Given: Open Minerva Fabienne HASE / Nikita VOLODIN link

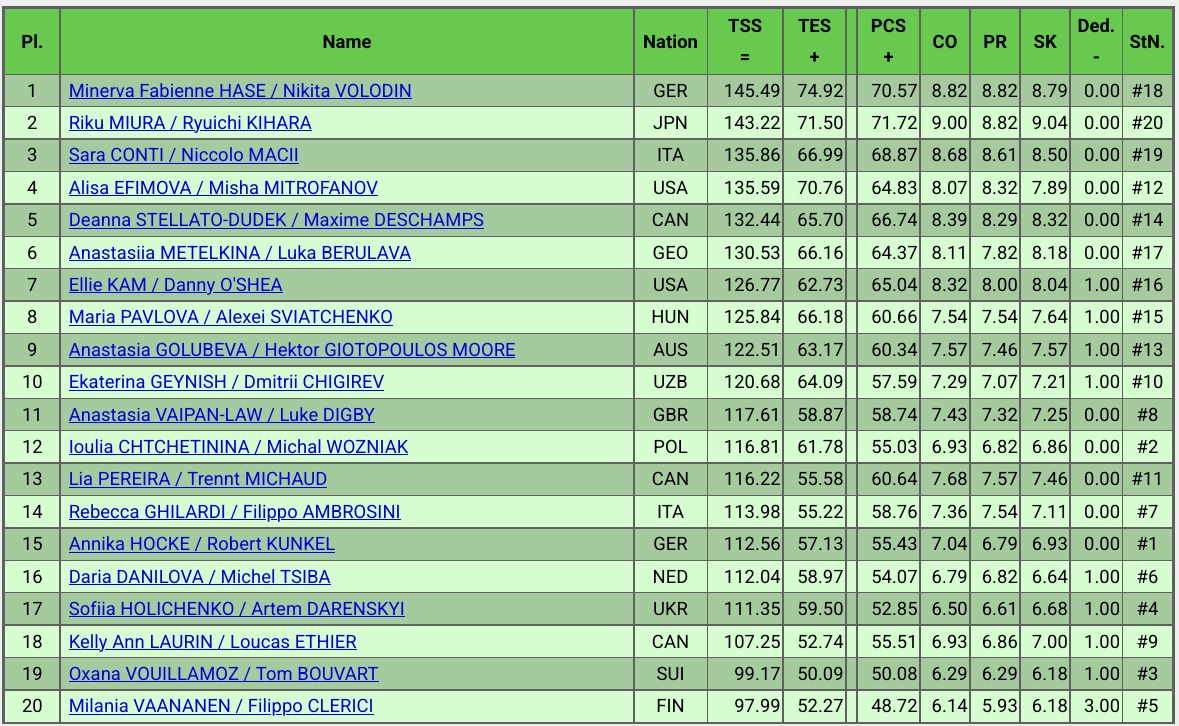Looking at the screenshot, I should coord(240,91).
